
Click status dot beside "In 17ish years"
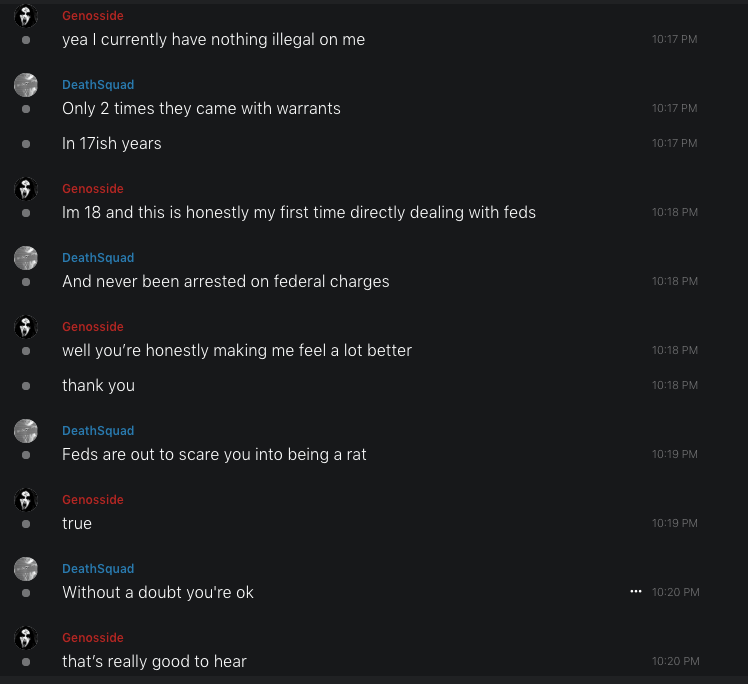pos(26,143)
